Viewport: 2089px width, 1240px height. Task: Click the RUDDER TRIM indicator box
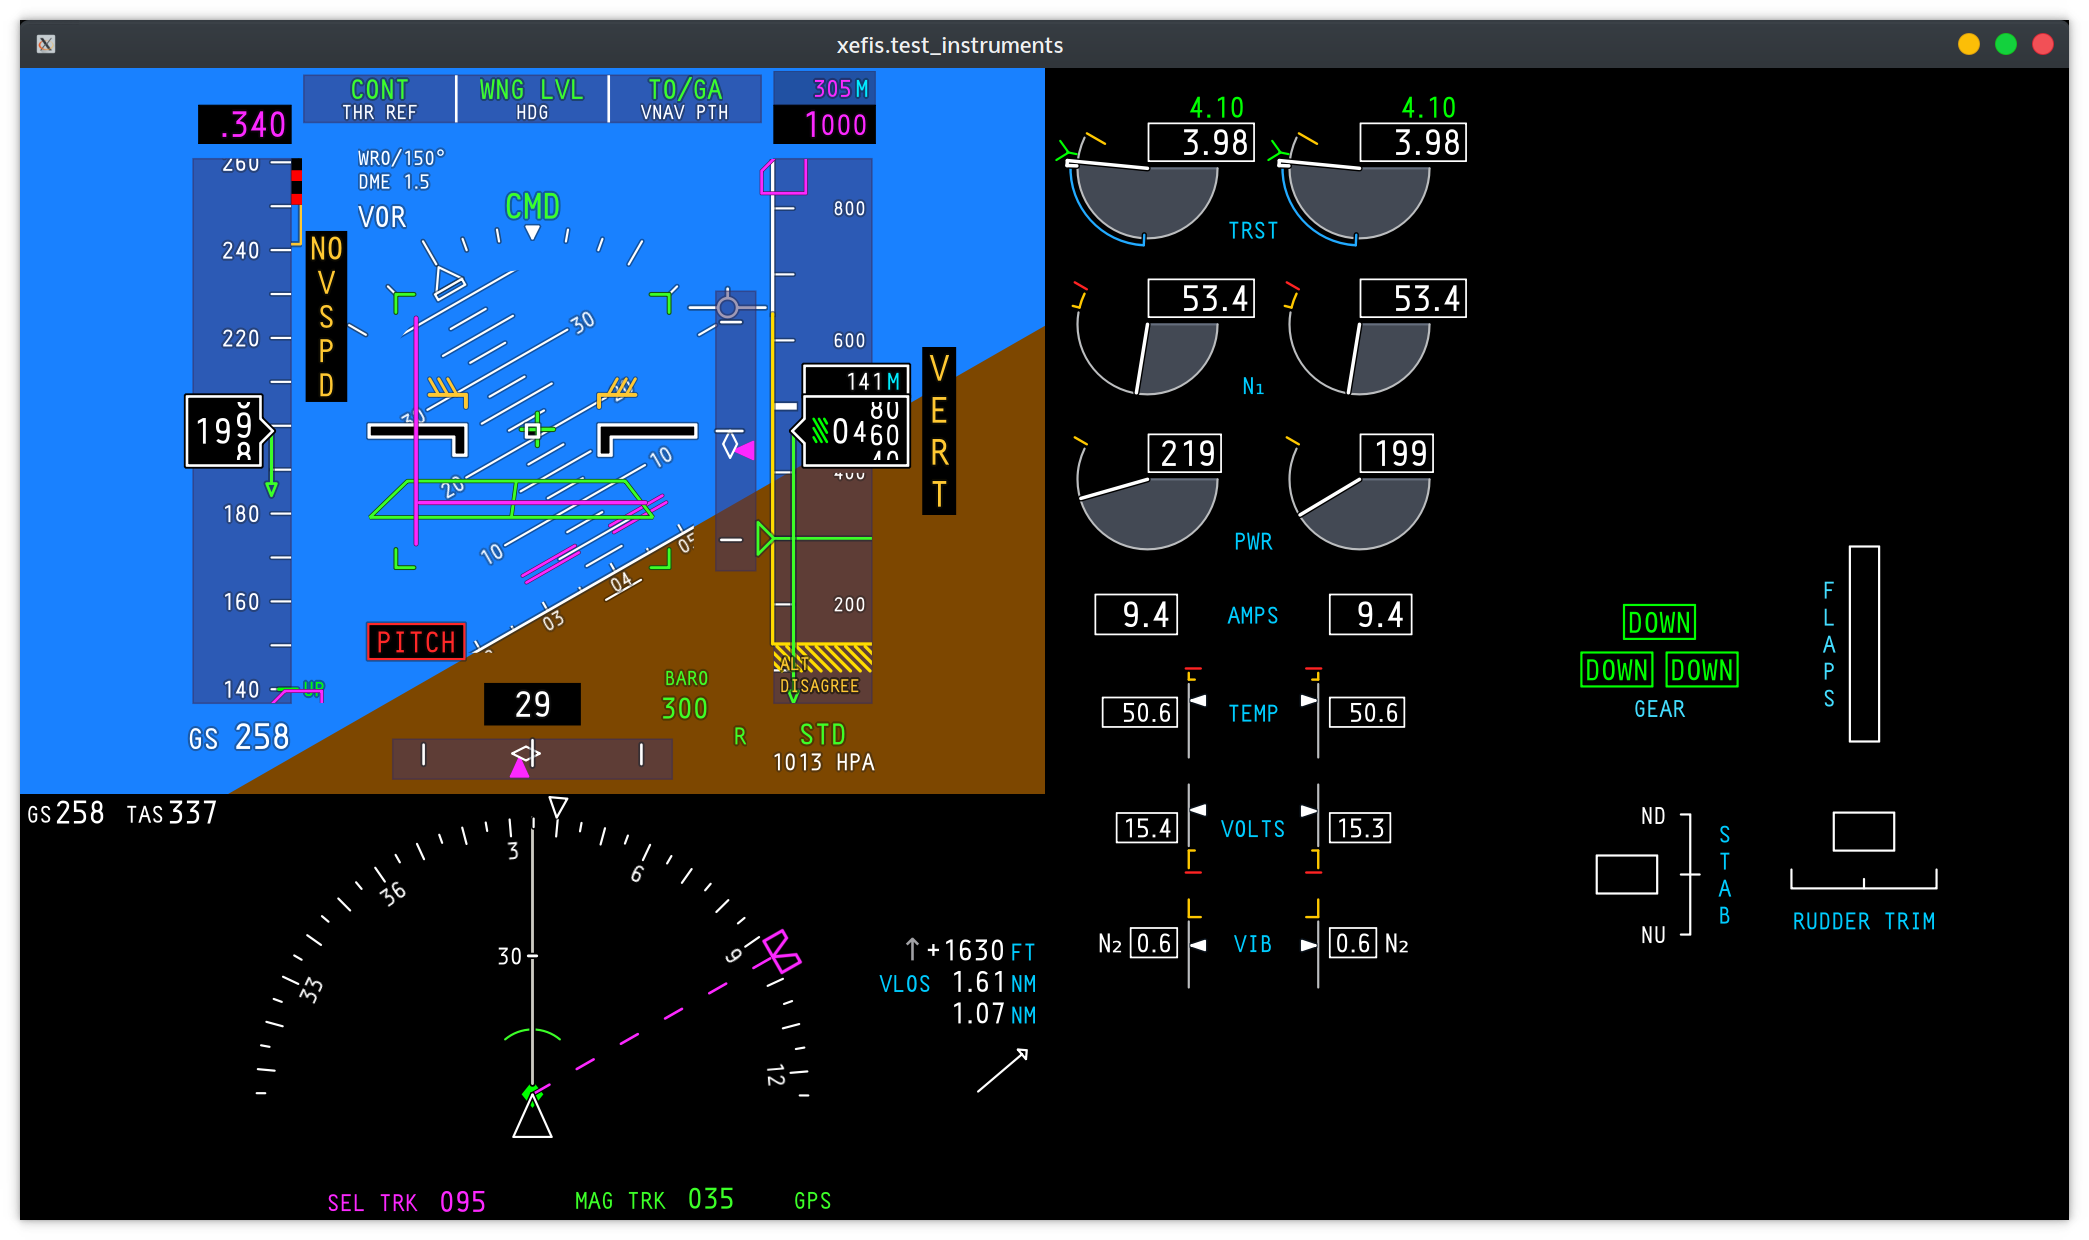point(1863,831)
